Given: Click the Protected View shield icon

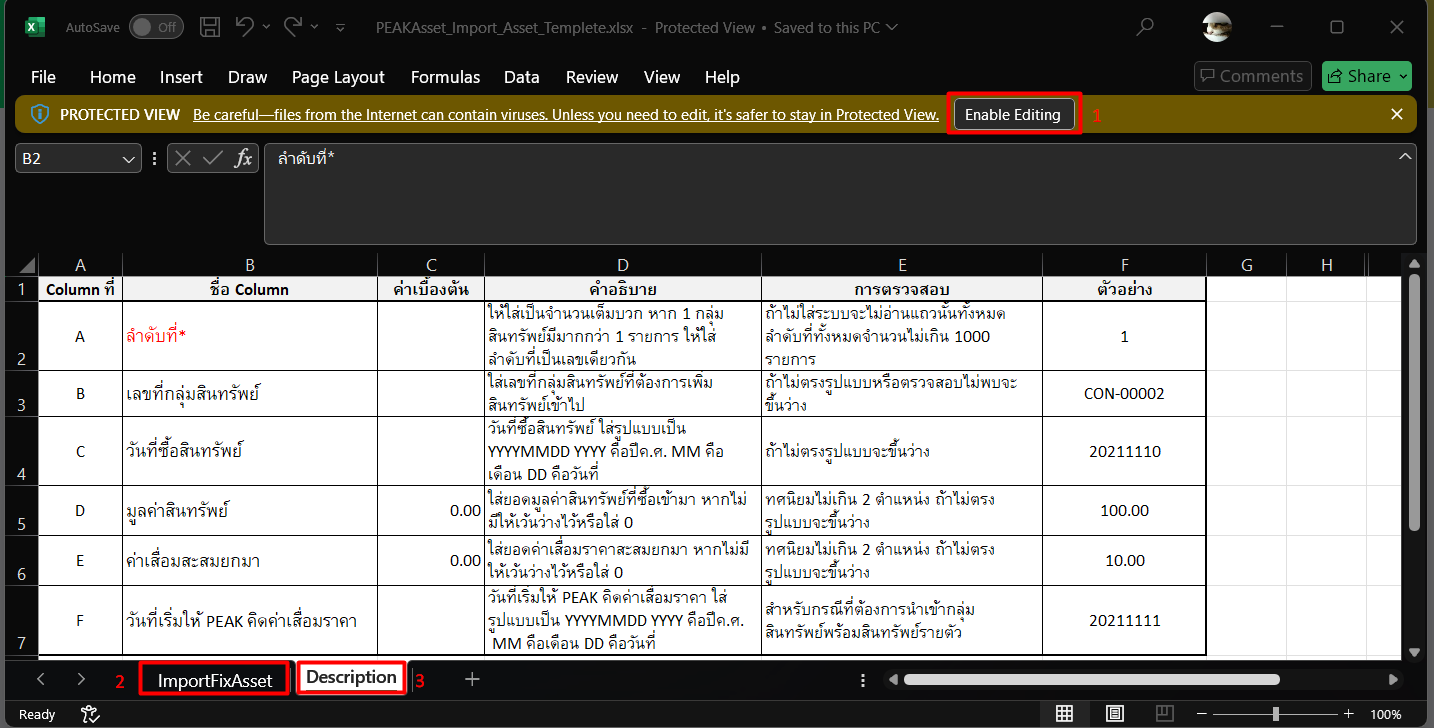Looking at the screenshot, I should click(x=40, y=114).
